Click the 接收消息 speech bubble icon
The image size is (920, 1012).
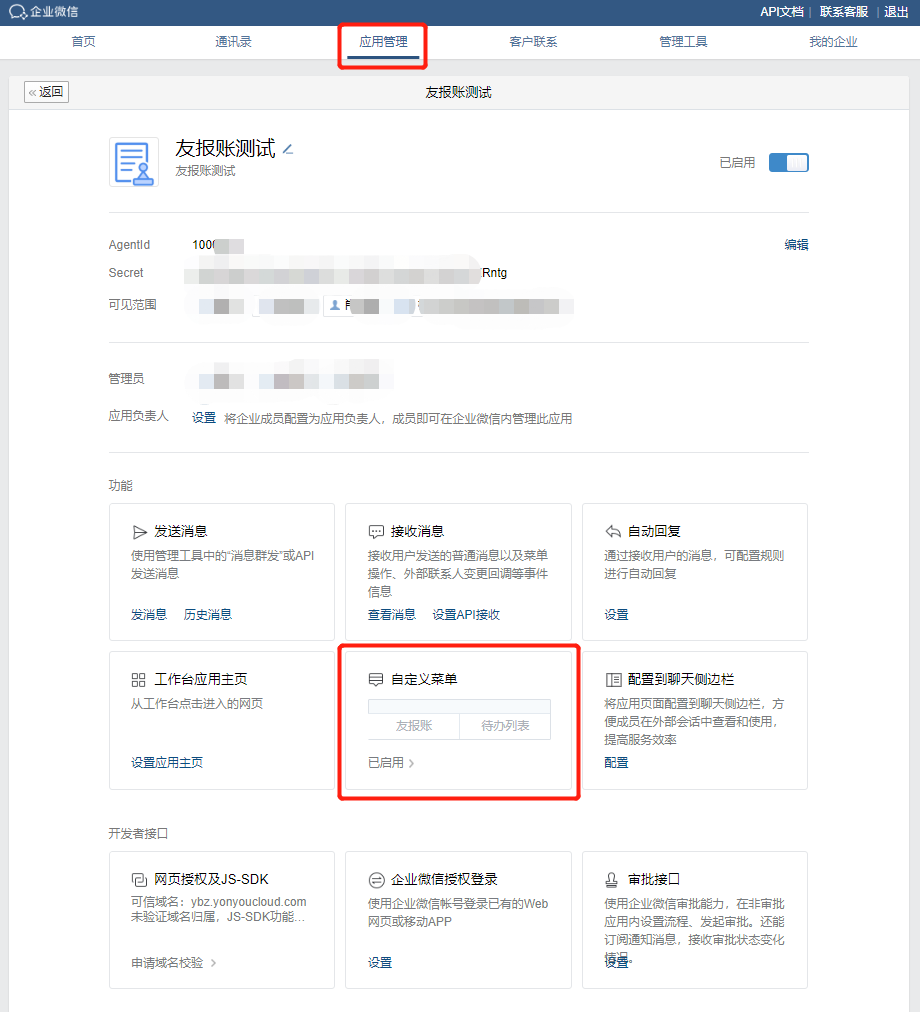coord(376,532)
